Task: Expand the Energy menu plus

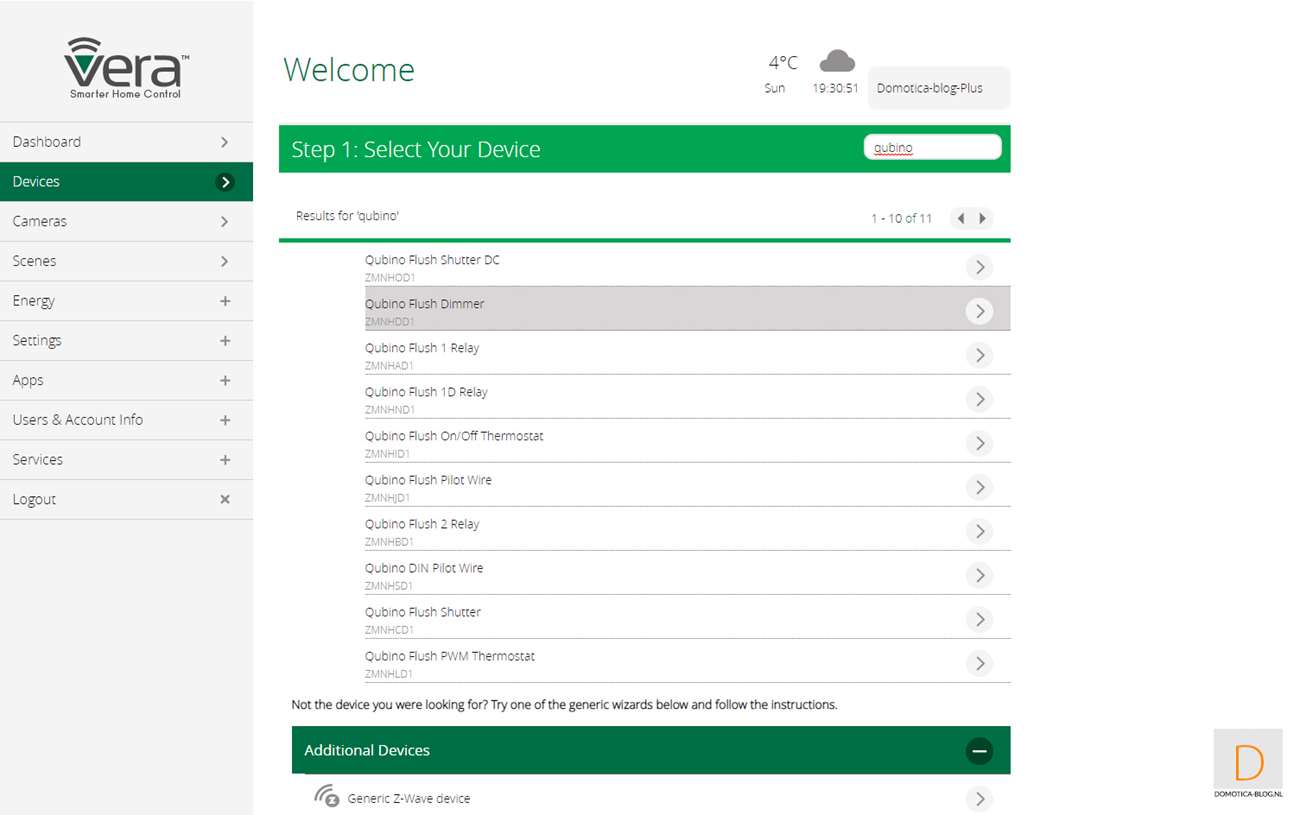Action: [x=225, y=301]
